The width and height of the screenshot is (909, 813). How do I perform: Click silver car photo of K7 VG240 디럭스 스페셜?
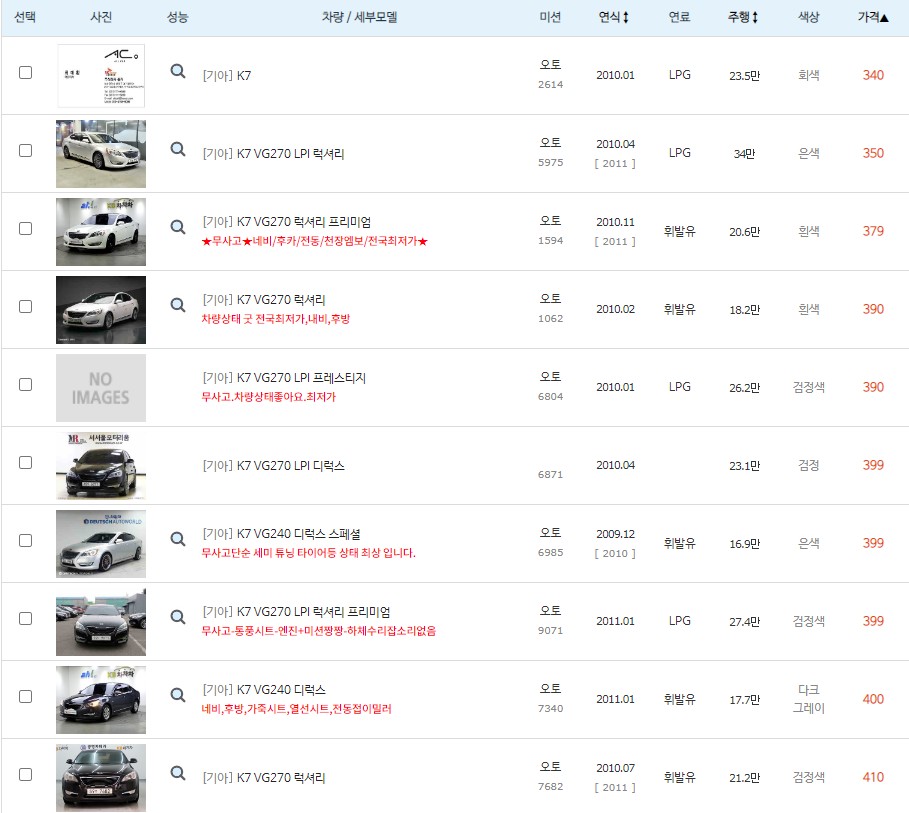pos(101,544)
